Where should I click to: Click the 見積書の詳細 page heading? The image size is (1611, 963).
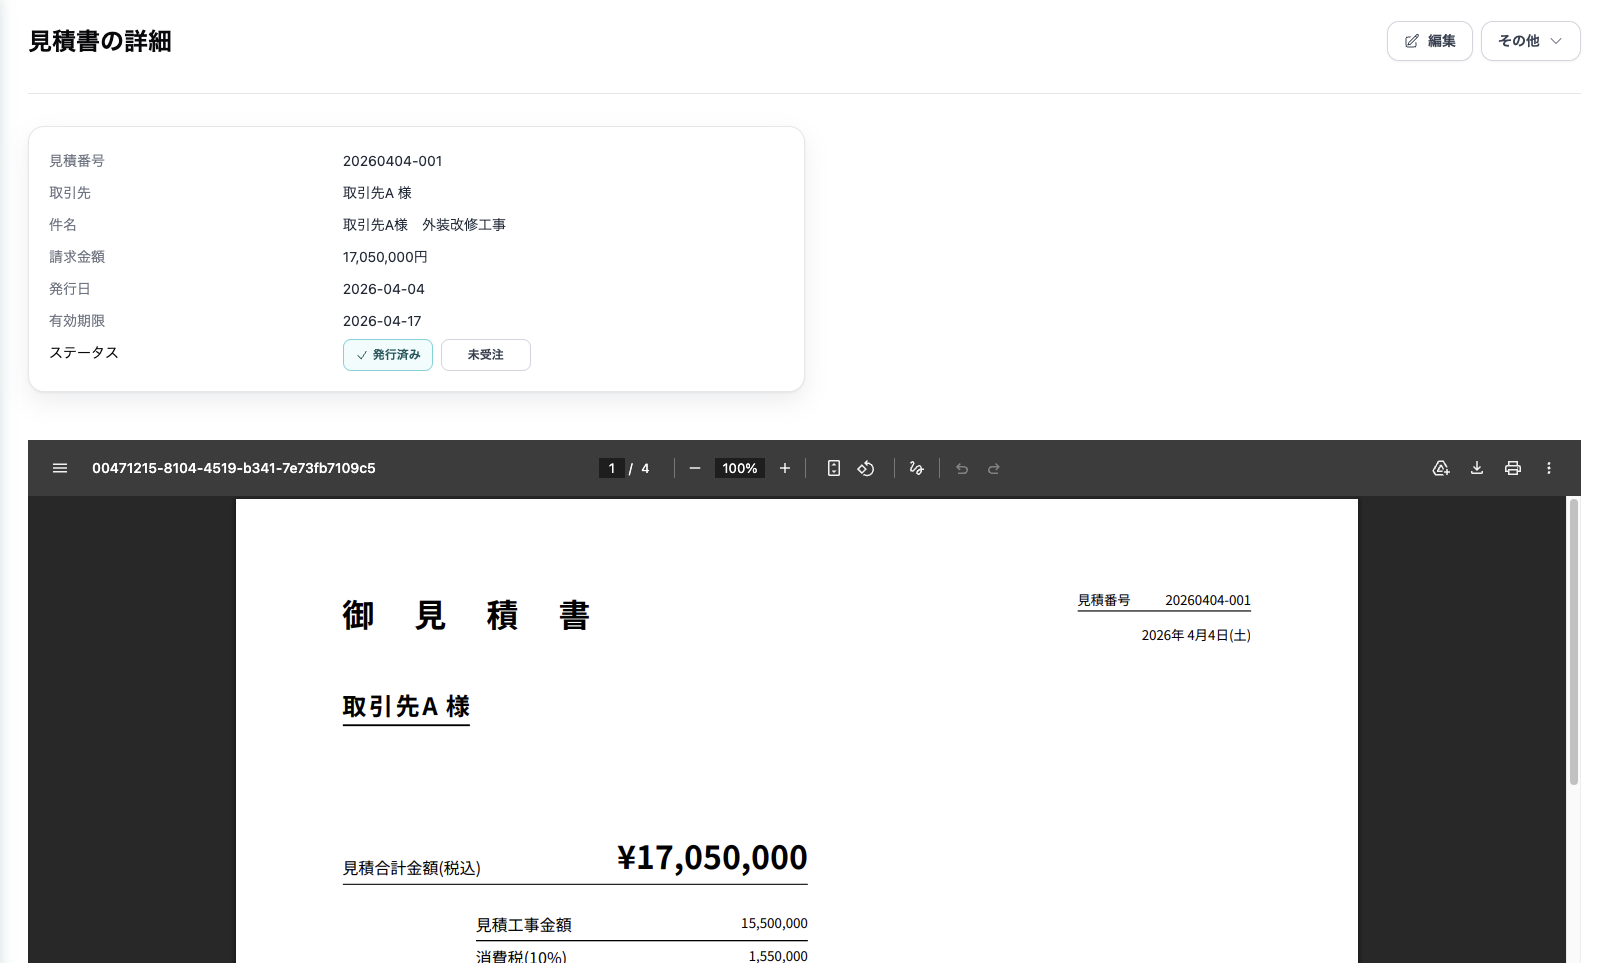click(x=100, y=41)
